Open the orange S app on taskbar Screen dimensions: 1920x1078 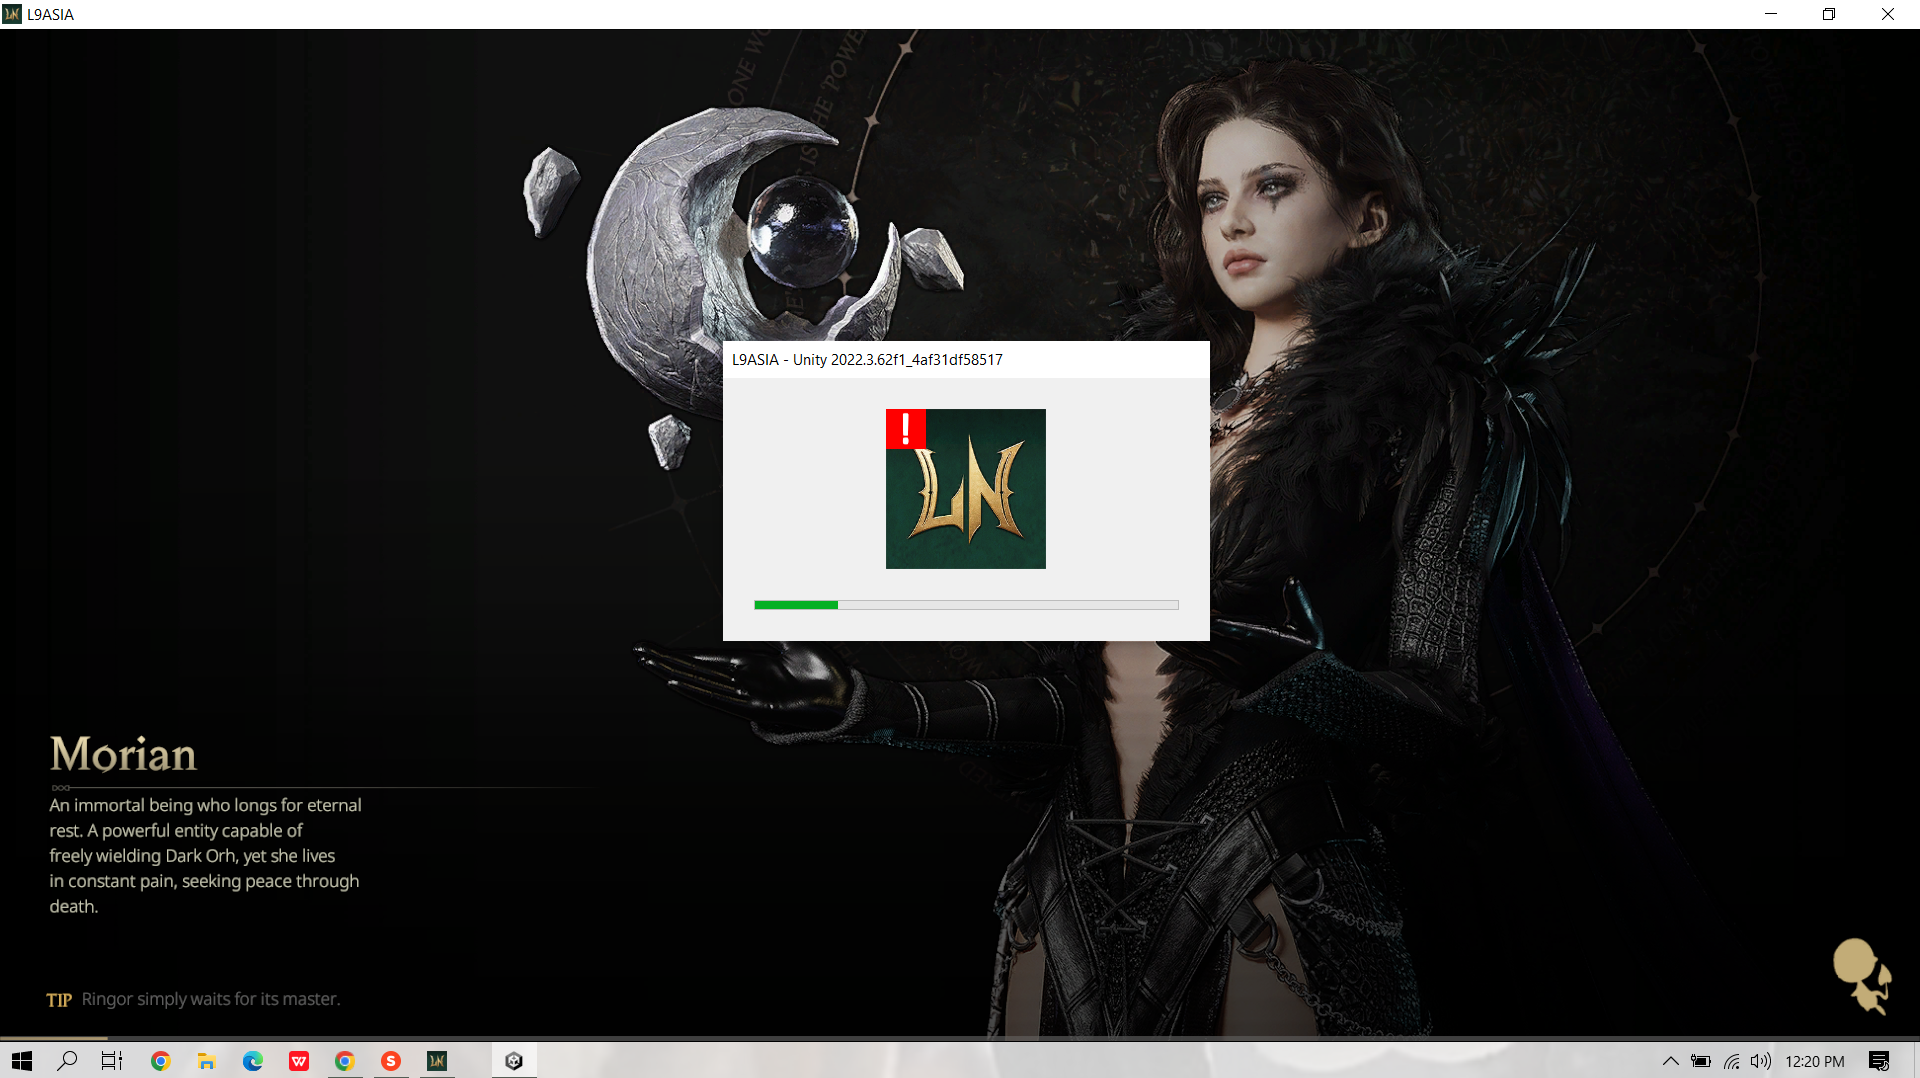[390, 1061]
